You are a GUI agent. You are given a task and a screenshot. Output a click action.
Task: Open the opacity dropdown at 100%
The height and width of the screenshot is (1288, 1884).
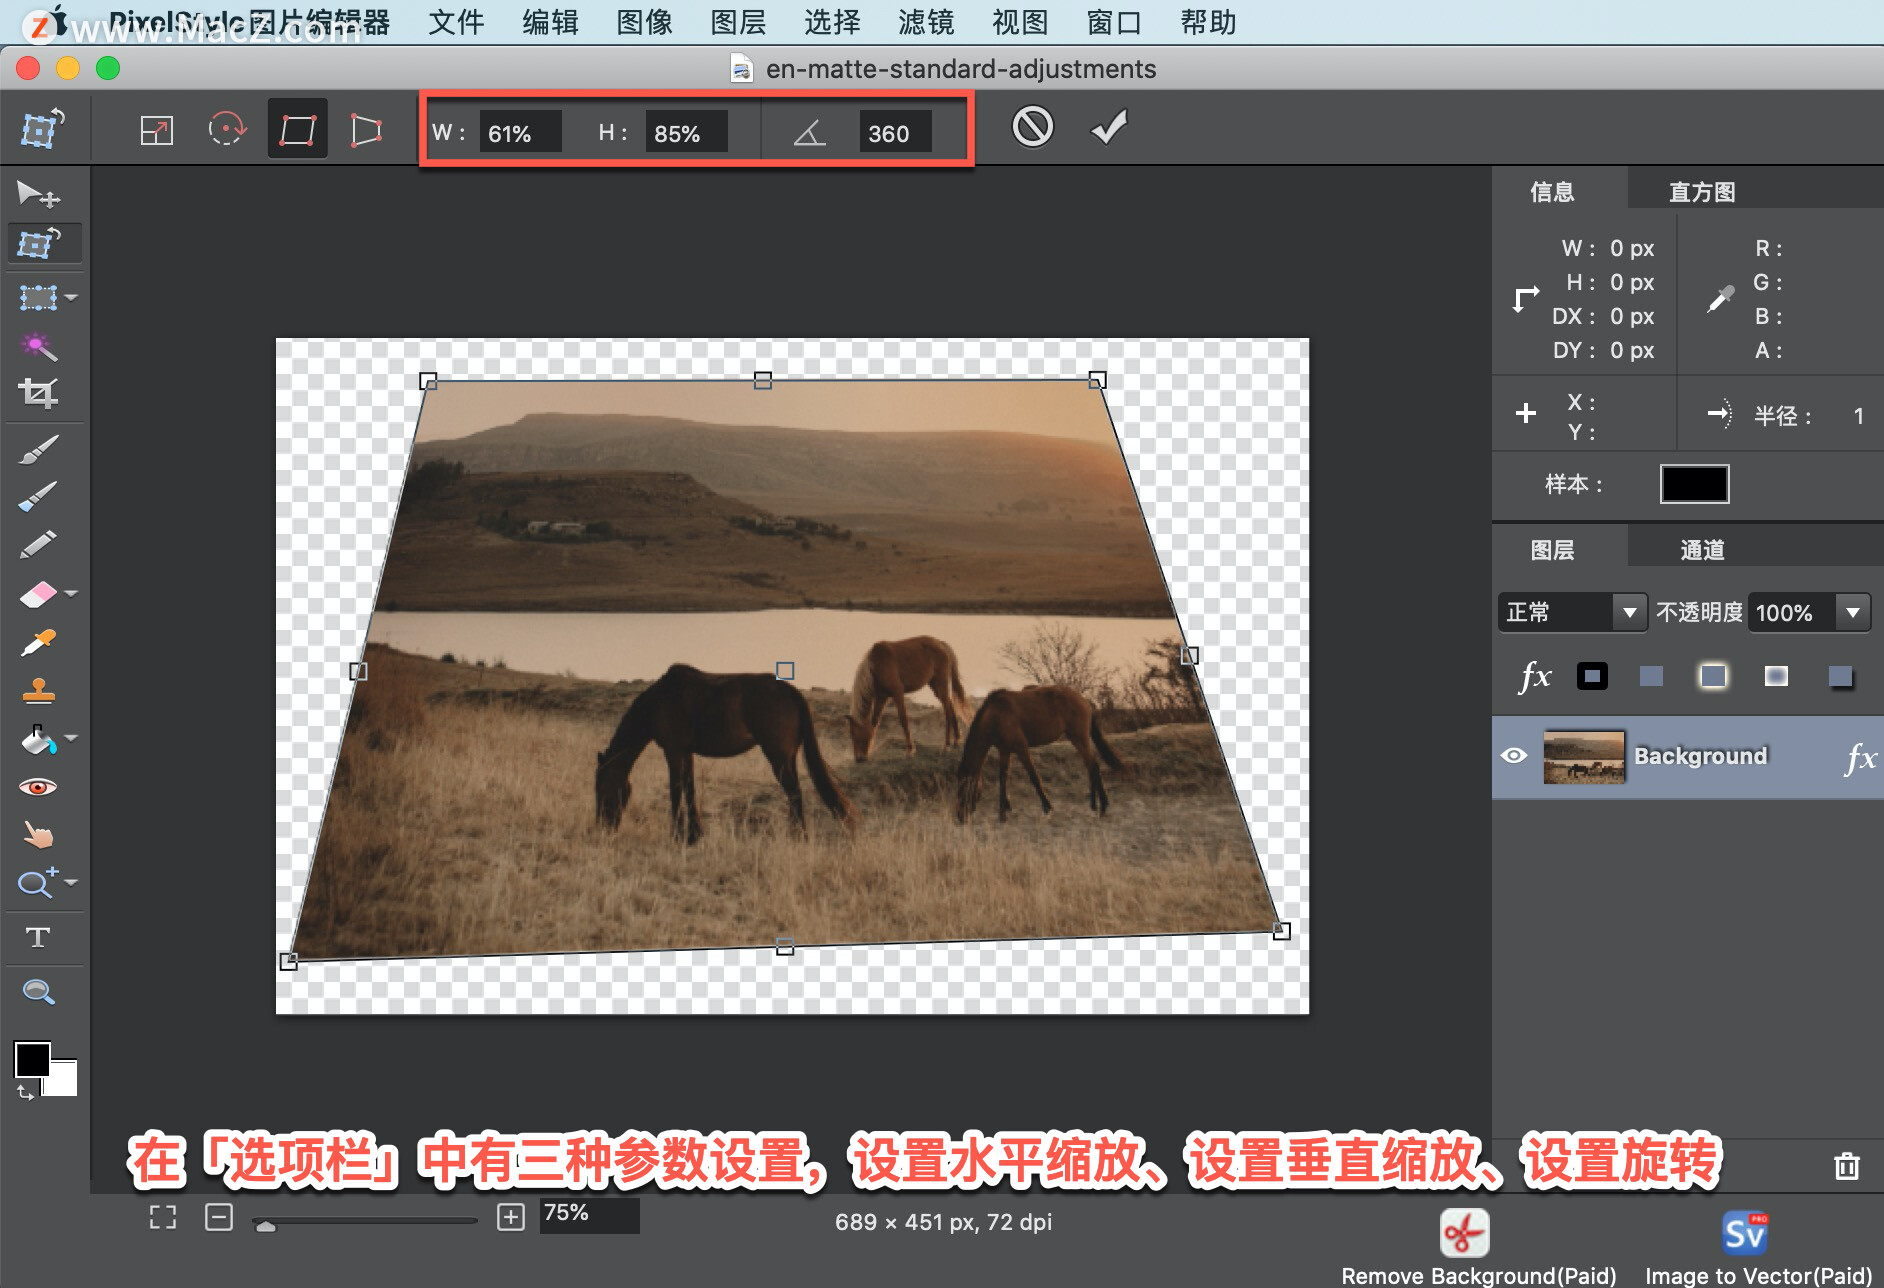pos(1855,612)
